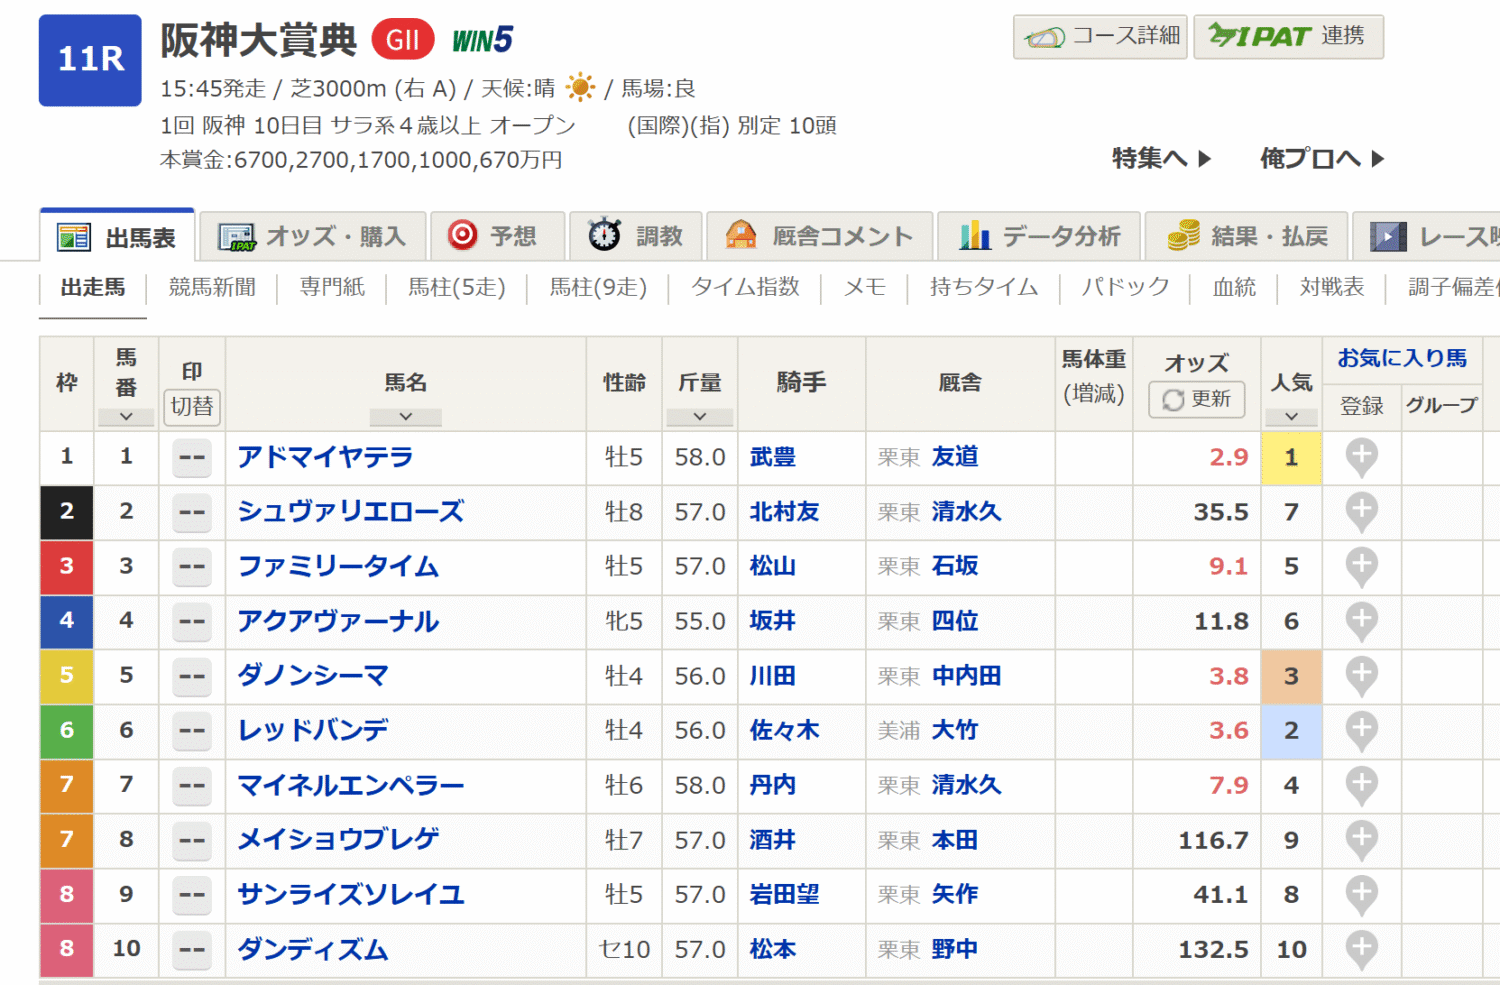The width and height of the screenshot is (1500, 985).
Task: Switch to the オッズ・購入 tab
Action: click(x=313, y=236)
